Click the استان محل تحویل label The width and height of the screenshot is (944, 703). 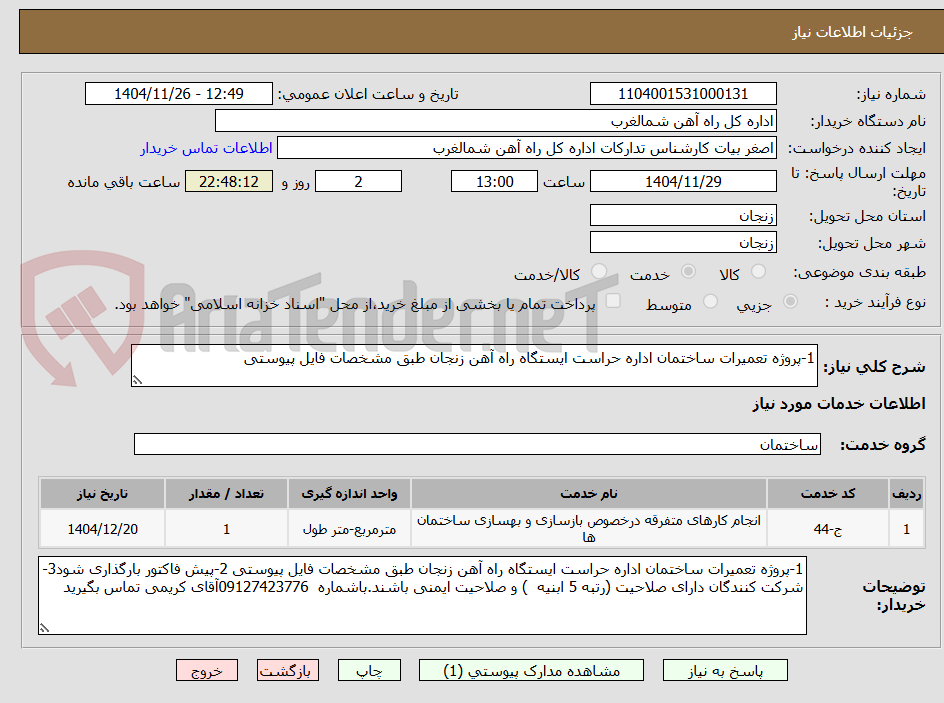click(x=867, y=216)
